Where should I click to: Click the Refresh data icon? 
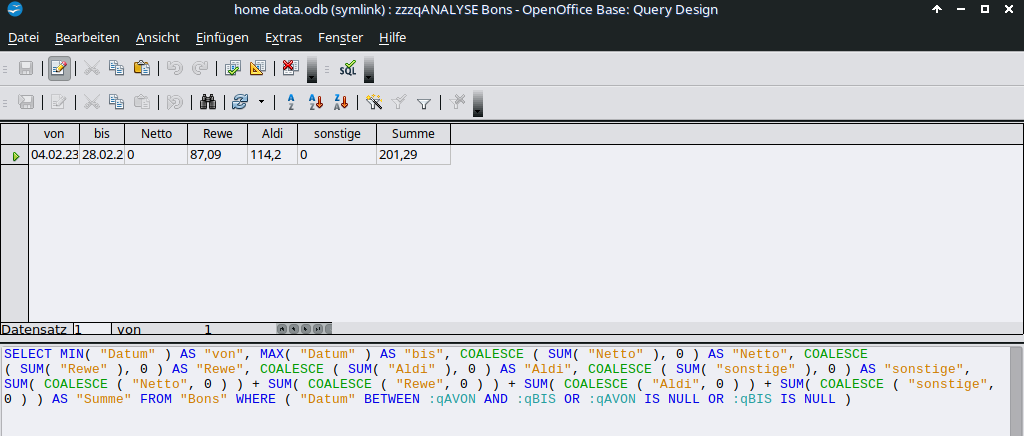(239, 102)
